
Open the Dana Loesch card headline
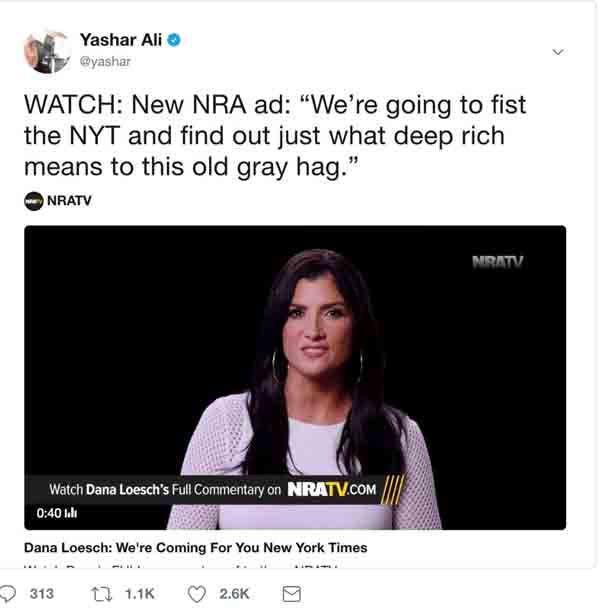click(195, 547)
